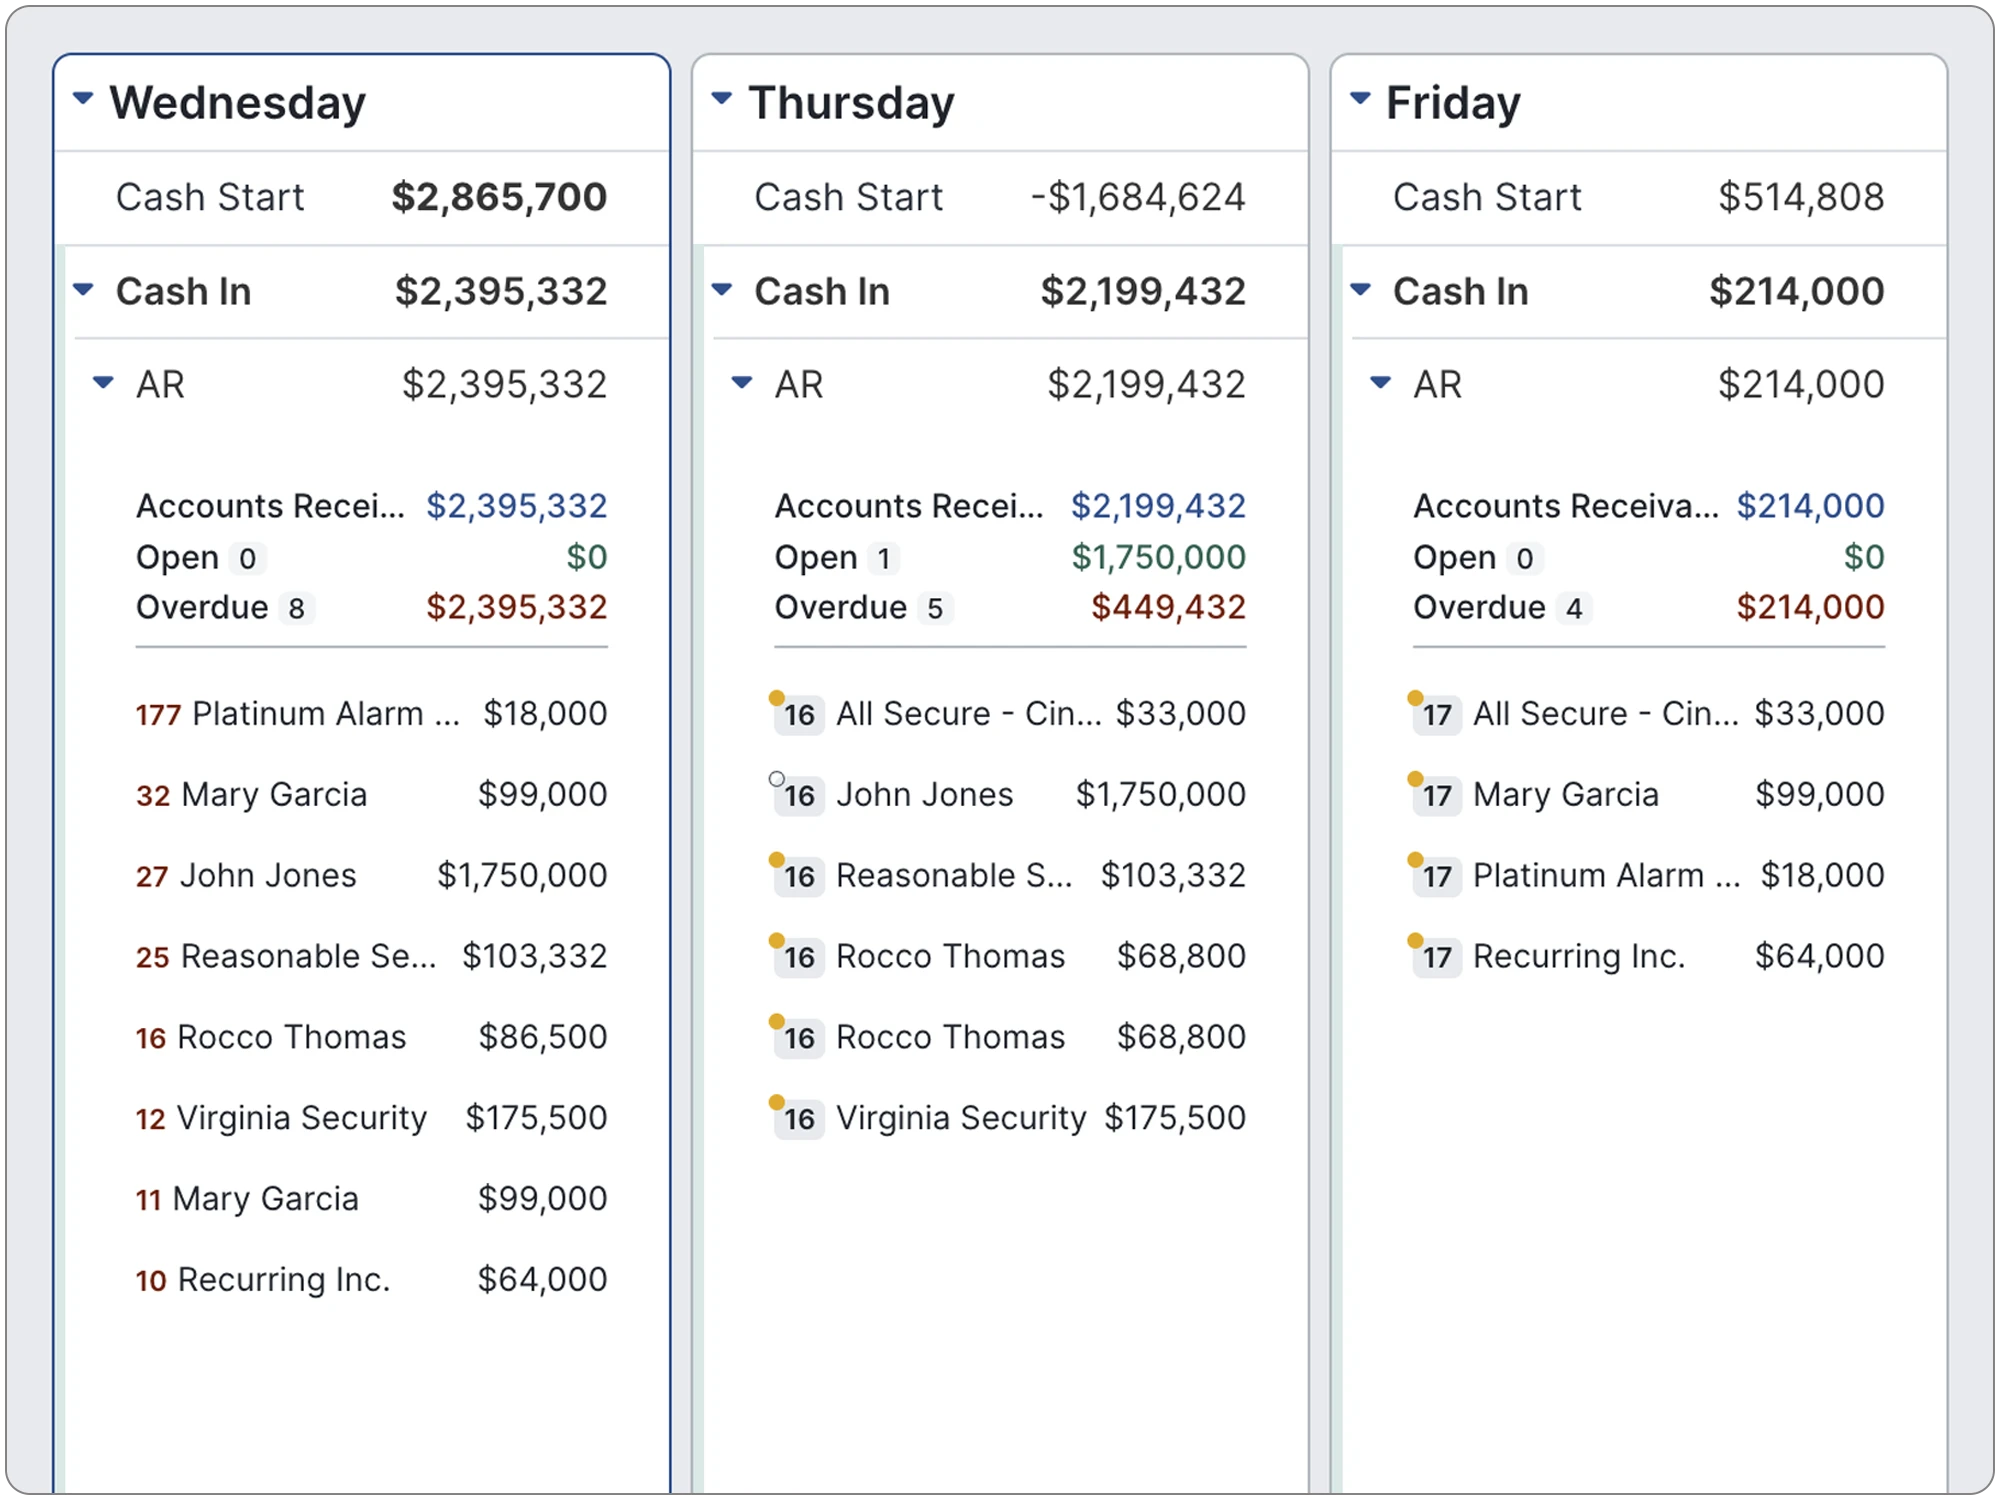Collapse the Friday column header arrow
2000x1500 pixels.
pos(1360,98)
